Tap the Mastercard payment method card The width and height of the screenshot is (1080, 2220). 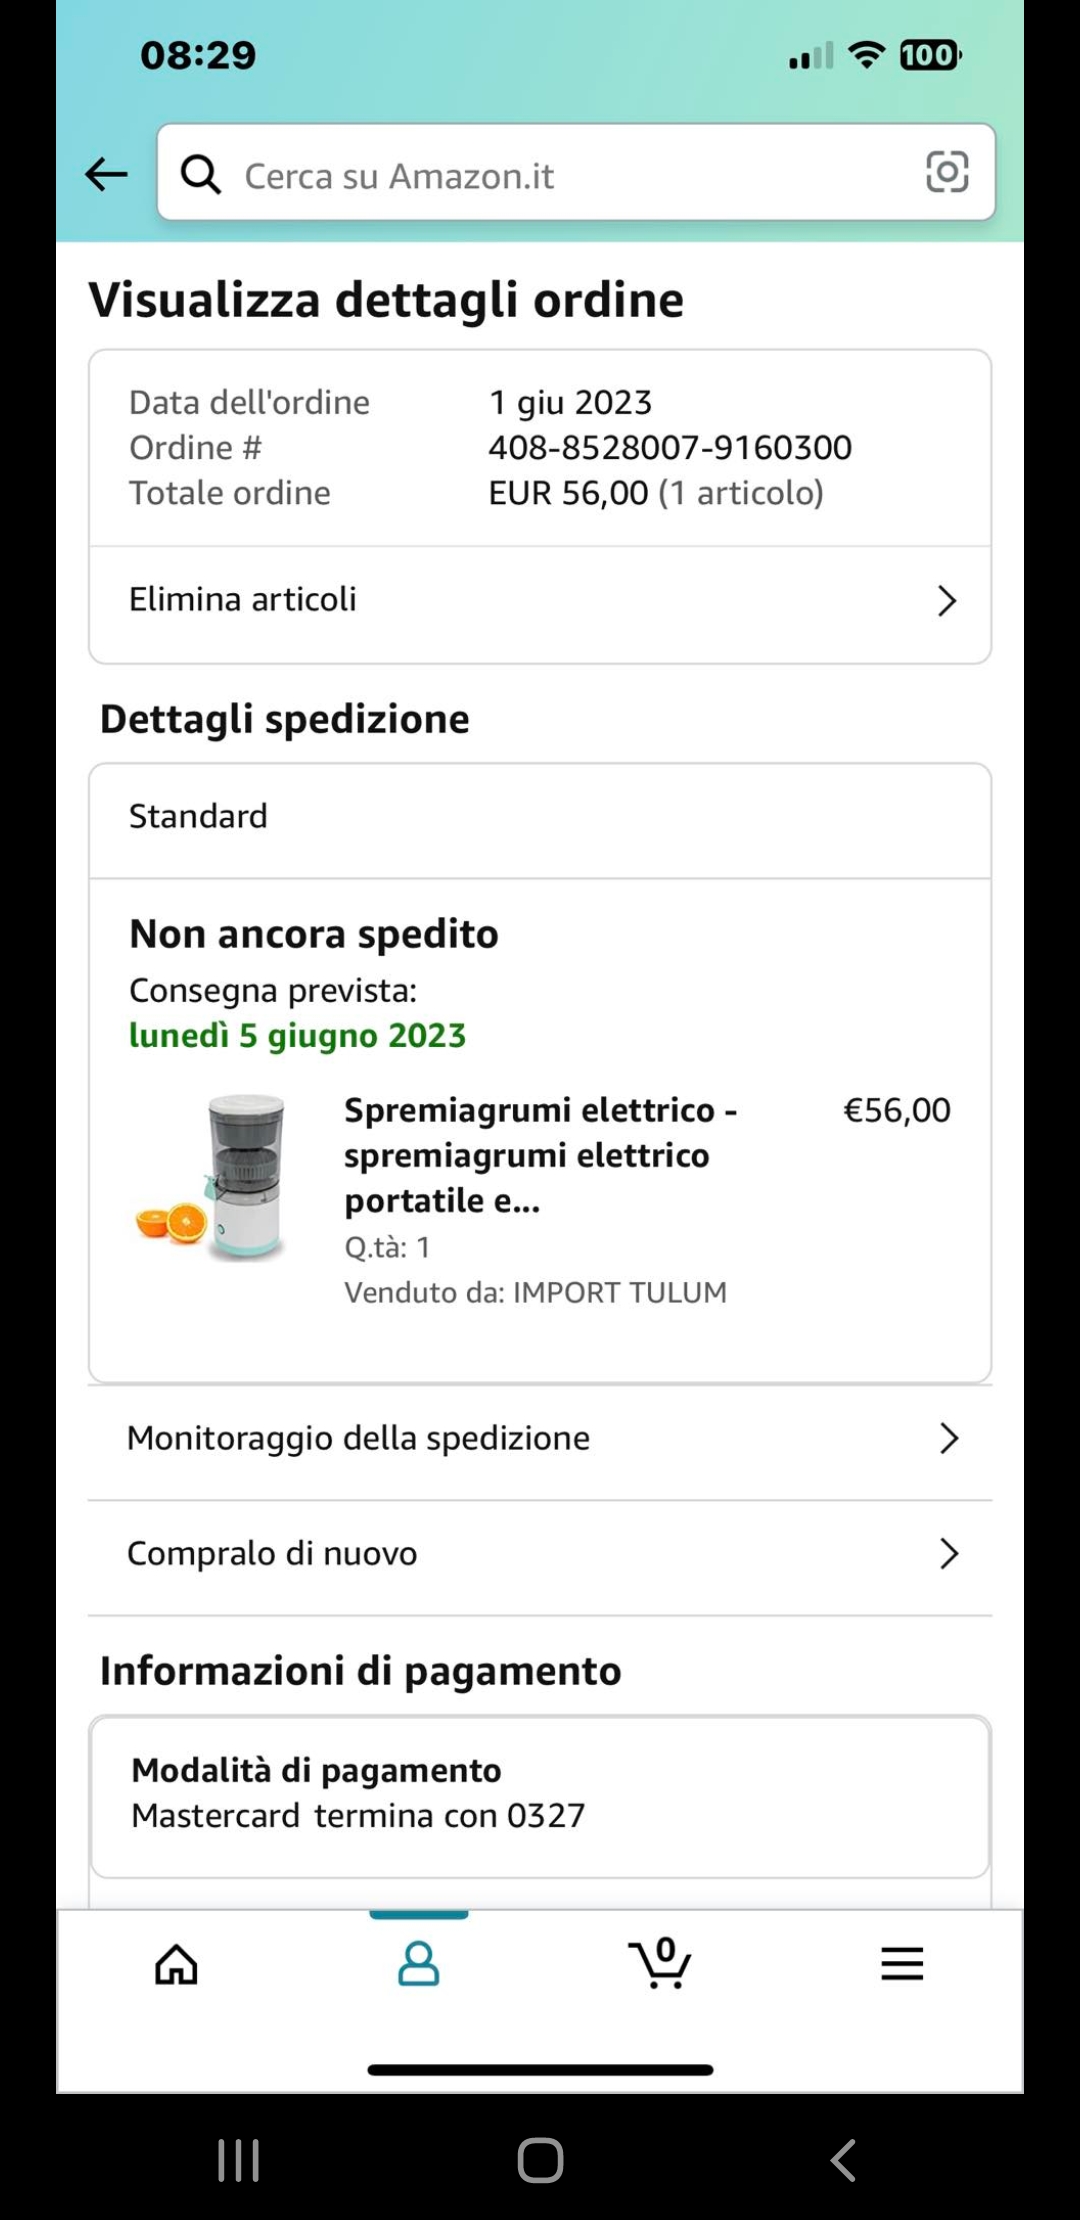click(540, 1794)
